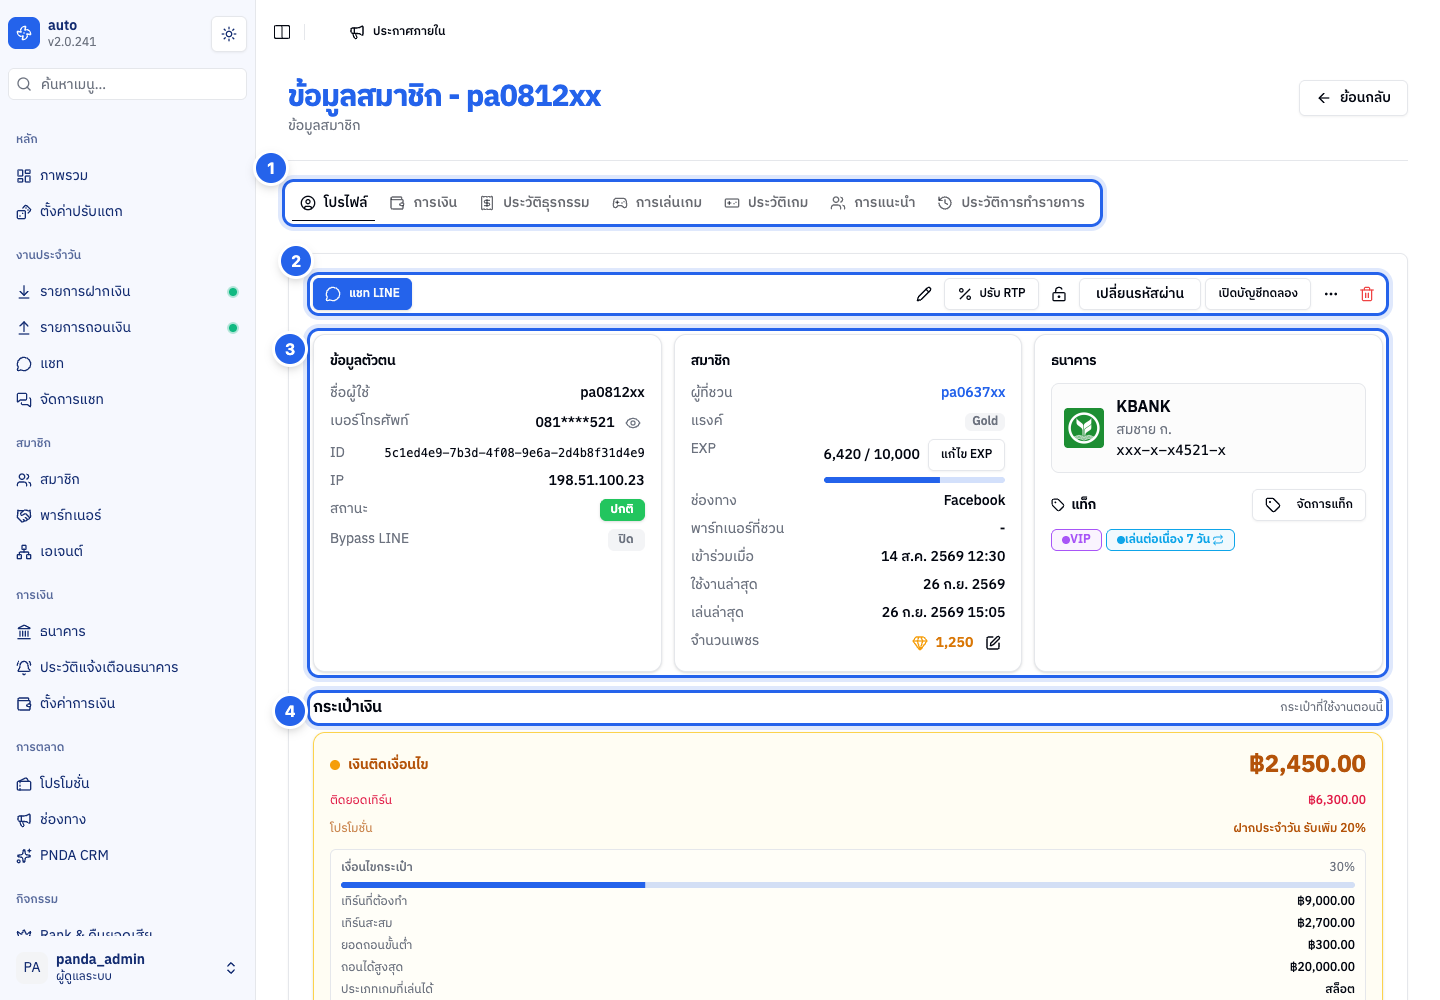Click the แชท LINE button
1440x1000 pixels.
click(x=363, y=294)
